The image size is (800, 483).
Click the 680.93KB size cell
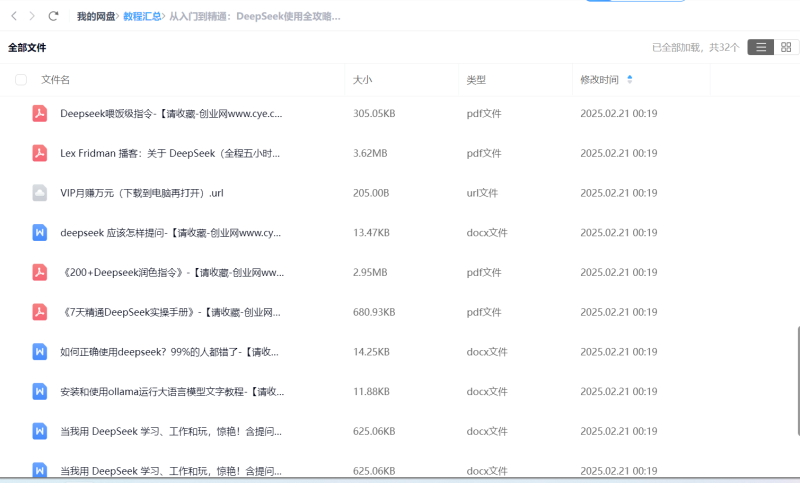(374, 312)
